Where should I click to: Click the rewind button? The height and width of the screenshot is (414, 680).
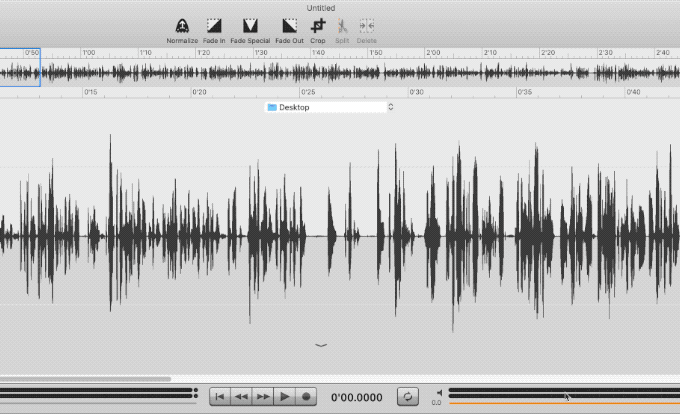[x=241, y=397]
